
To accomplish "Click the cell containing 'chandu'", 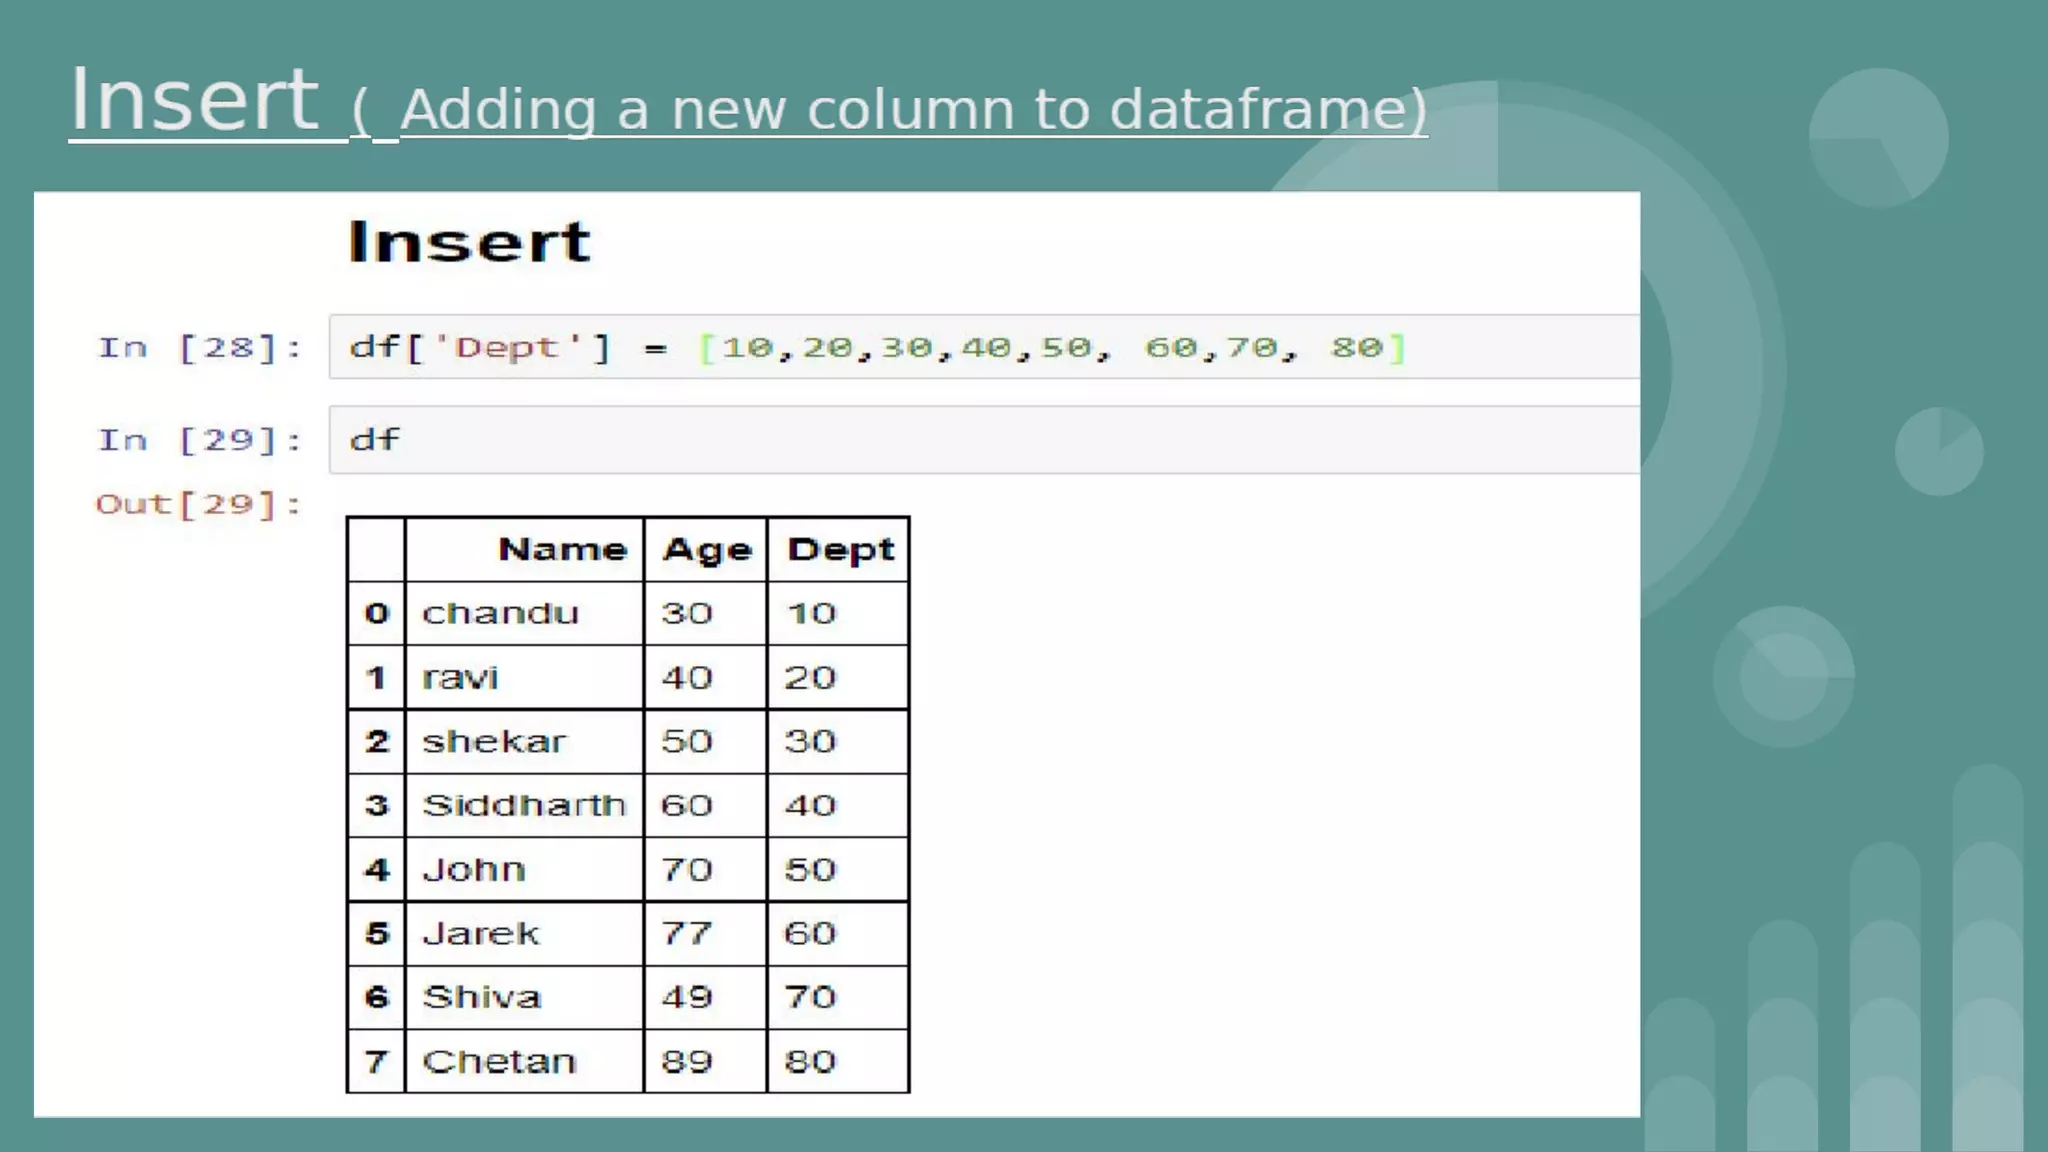I will [x=501, y=613].
